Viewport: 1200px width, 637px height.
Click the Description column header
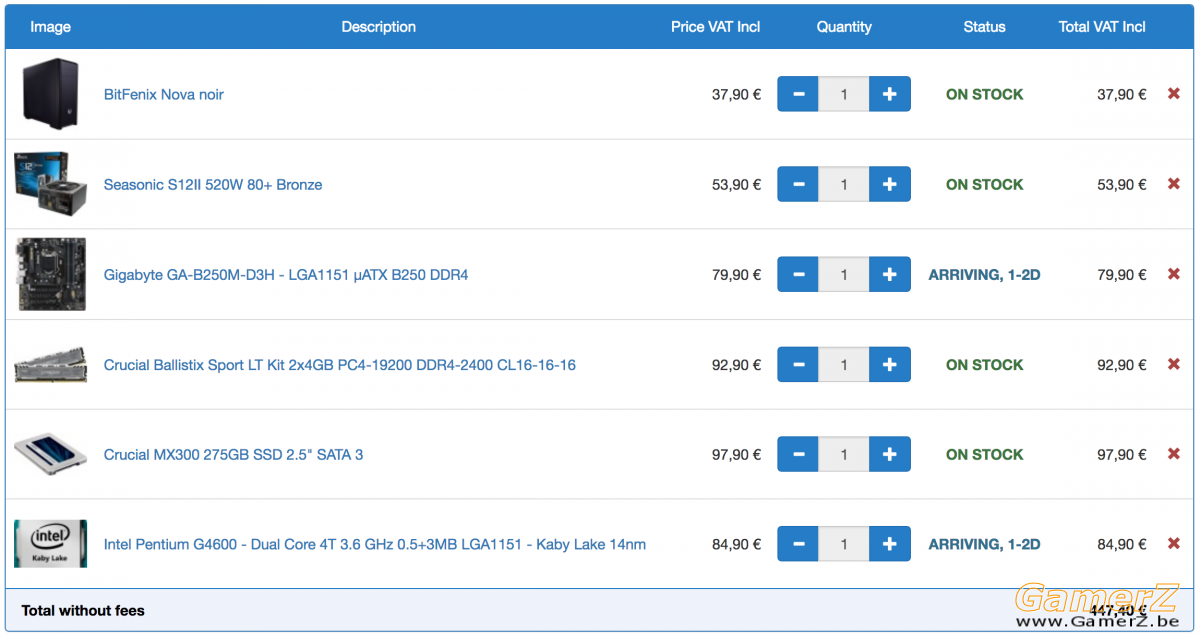378,27
